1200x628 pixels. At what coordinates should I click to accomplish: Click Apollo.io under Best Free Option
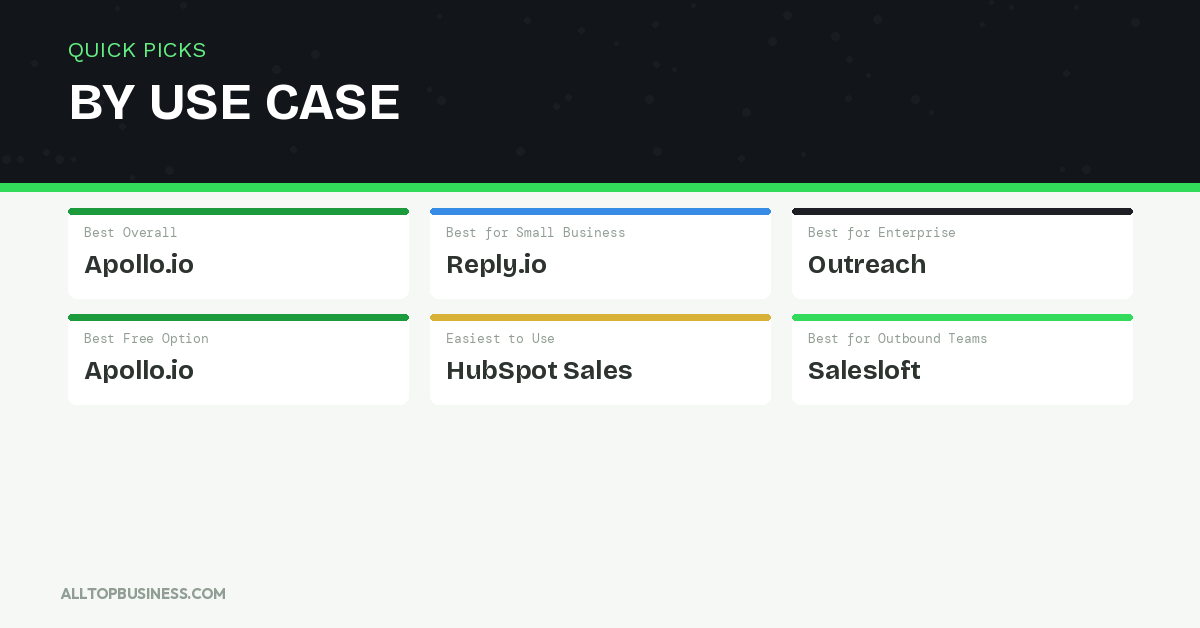(x=139, y=371)
